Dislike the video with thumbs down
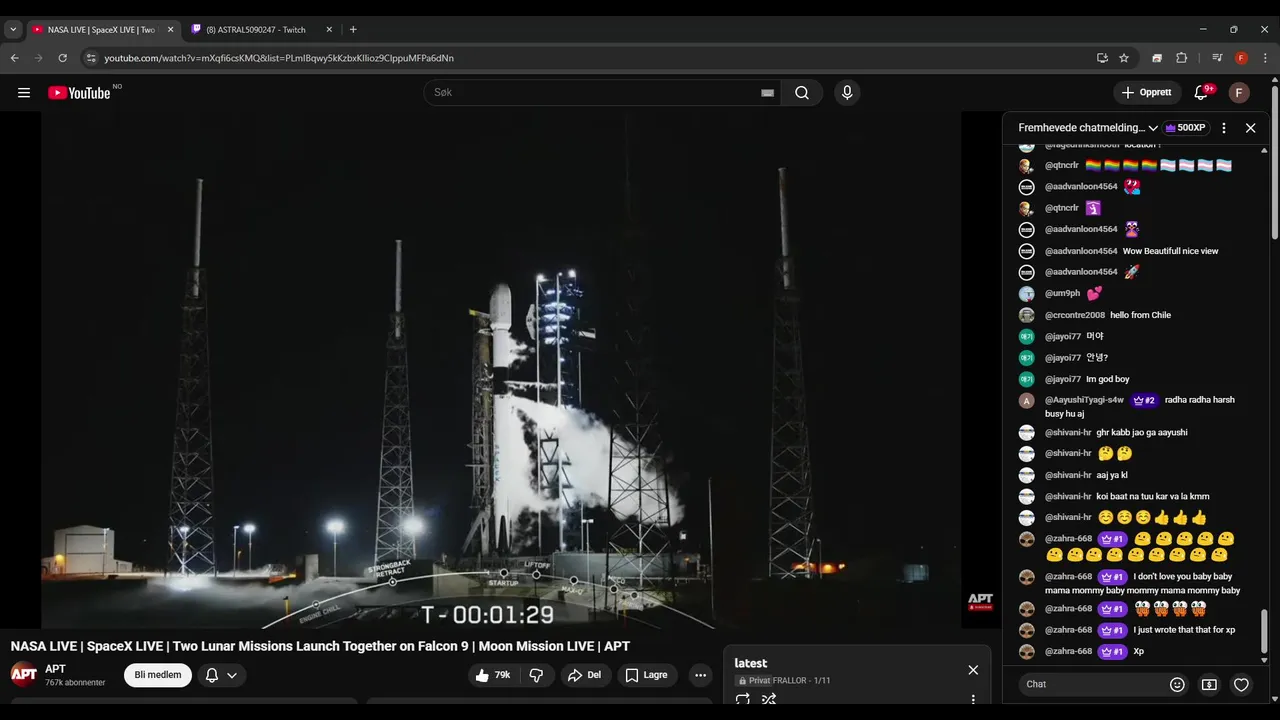This screenshot has width=1280, height=720. (x=536, y=675)
